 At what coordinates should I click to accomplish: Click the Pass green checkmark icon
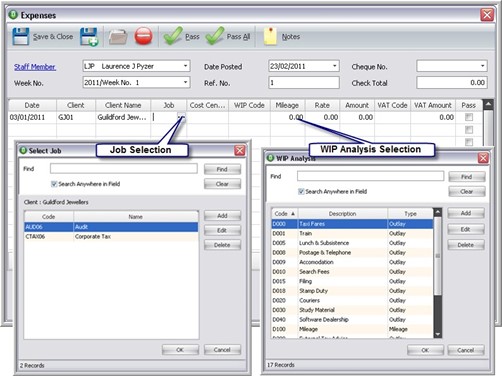[x=173, y=36]
